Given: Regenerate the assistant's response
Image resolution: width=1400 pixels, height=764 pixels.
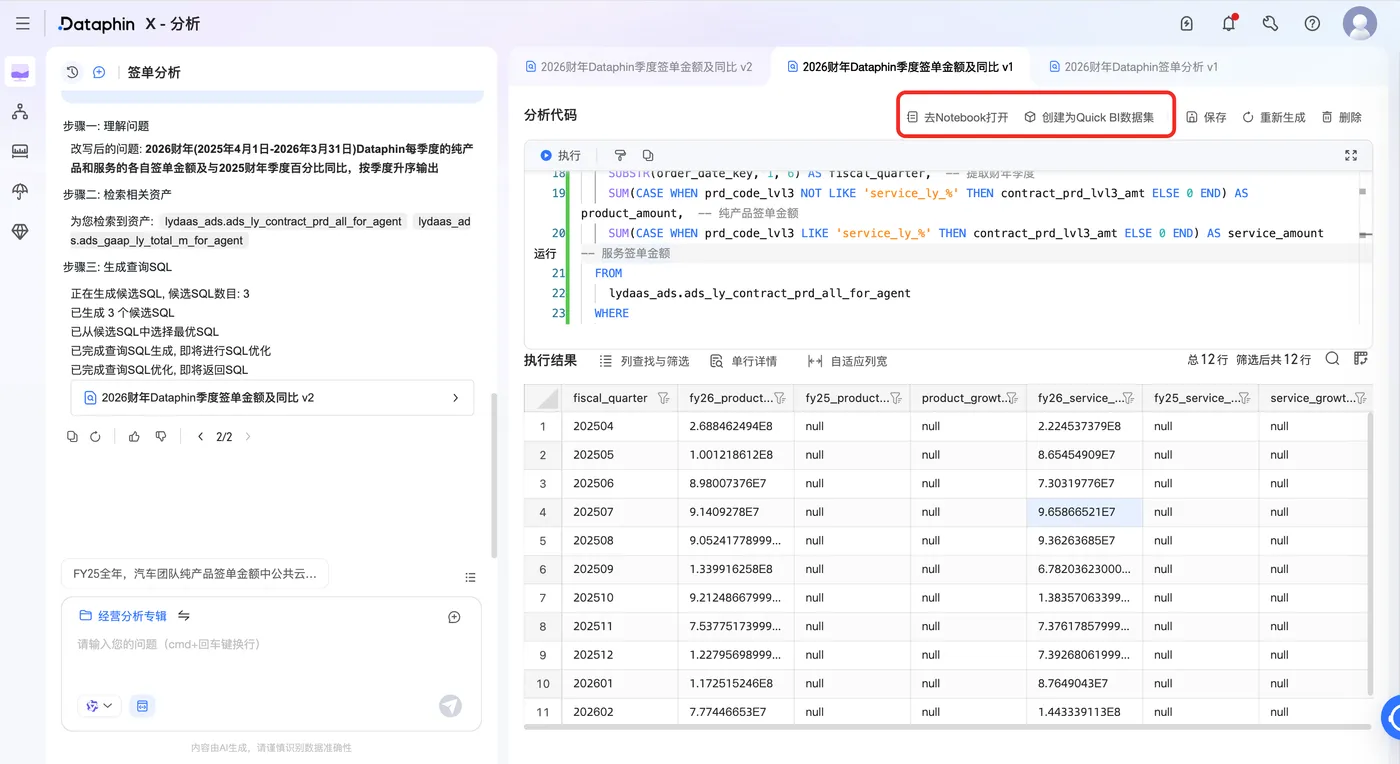Looking at the screenshot, I should coord(96,437).
